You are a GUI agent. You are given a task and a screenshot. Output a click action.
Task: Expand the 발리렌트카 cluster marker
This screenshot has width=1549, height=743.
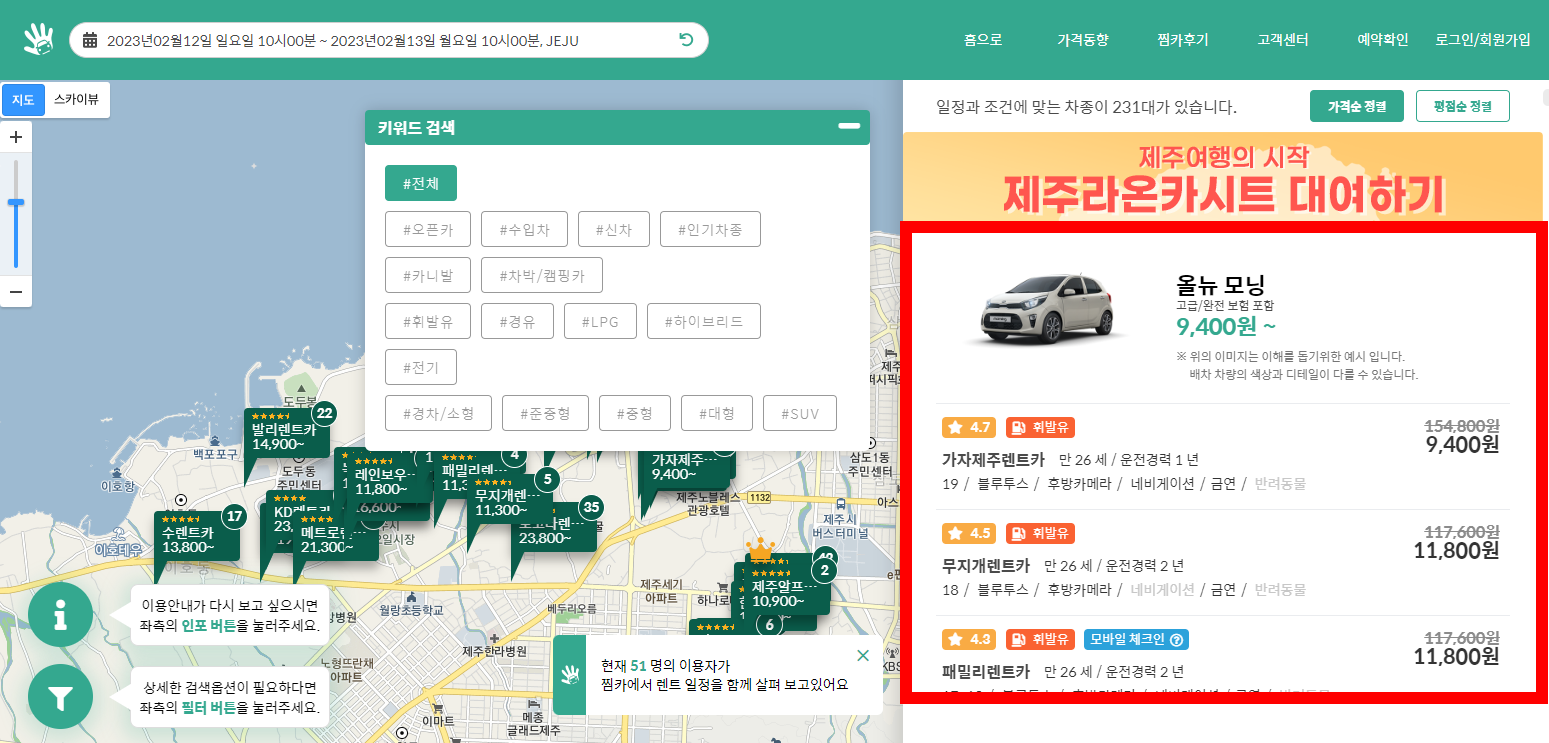click(286, 436)
